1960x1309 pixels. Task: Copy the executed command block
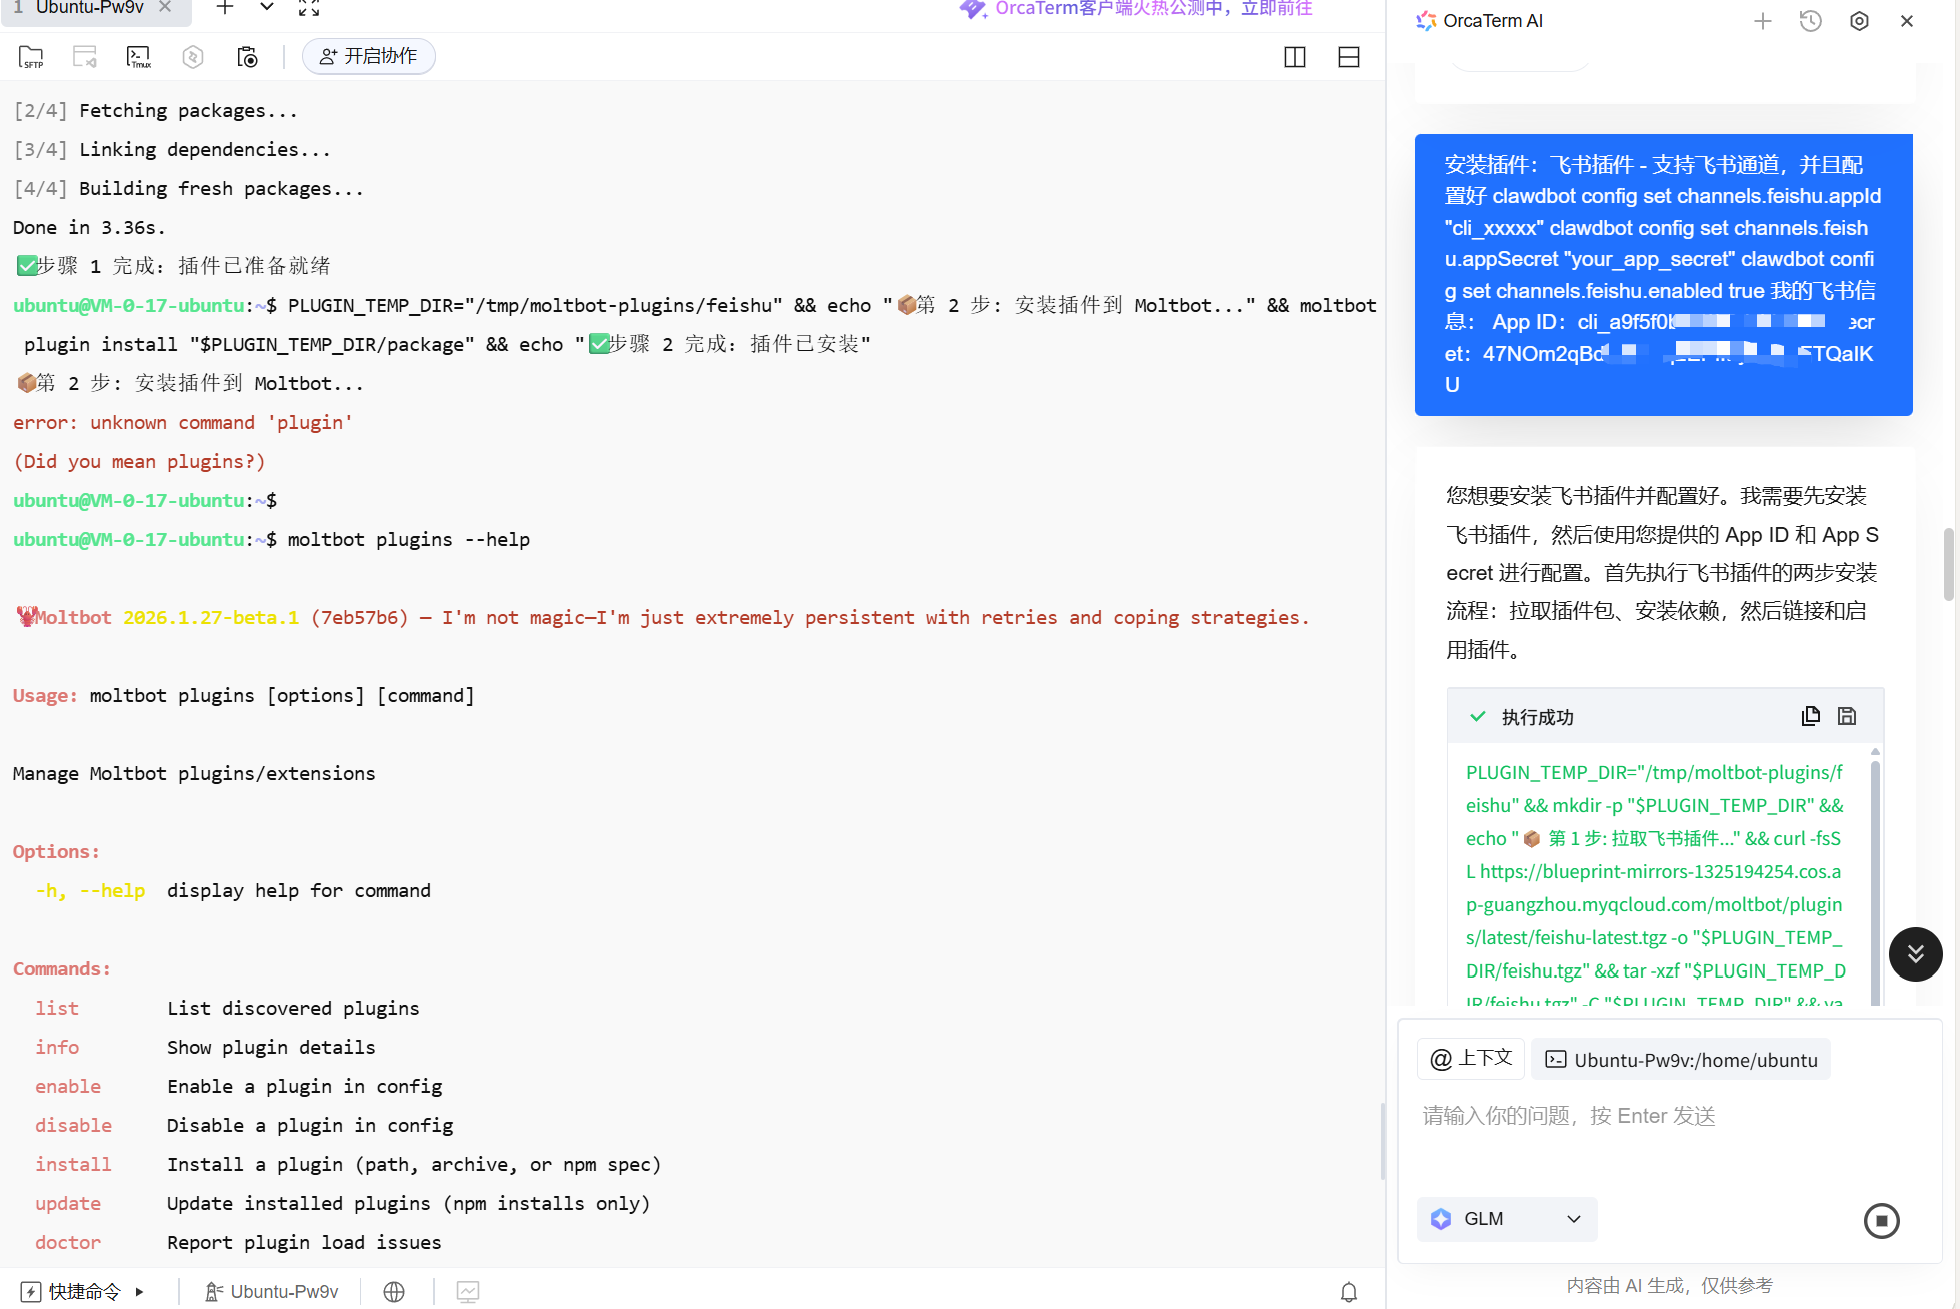[x=1811, y=716]
